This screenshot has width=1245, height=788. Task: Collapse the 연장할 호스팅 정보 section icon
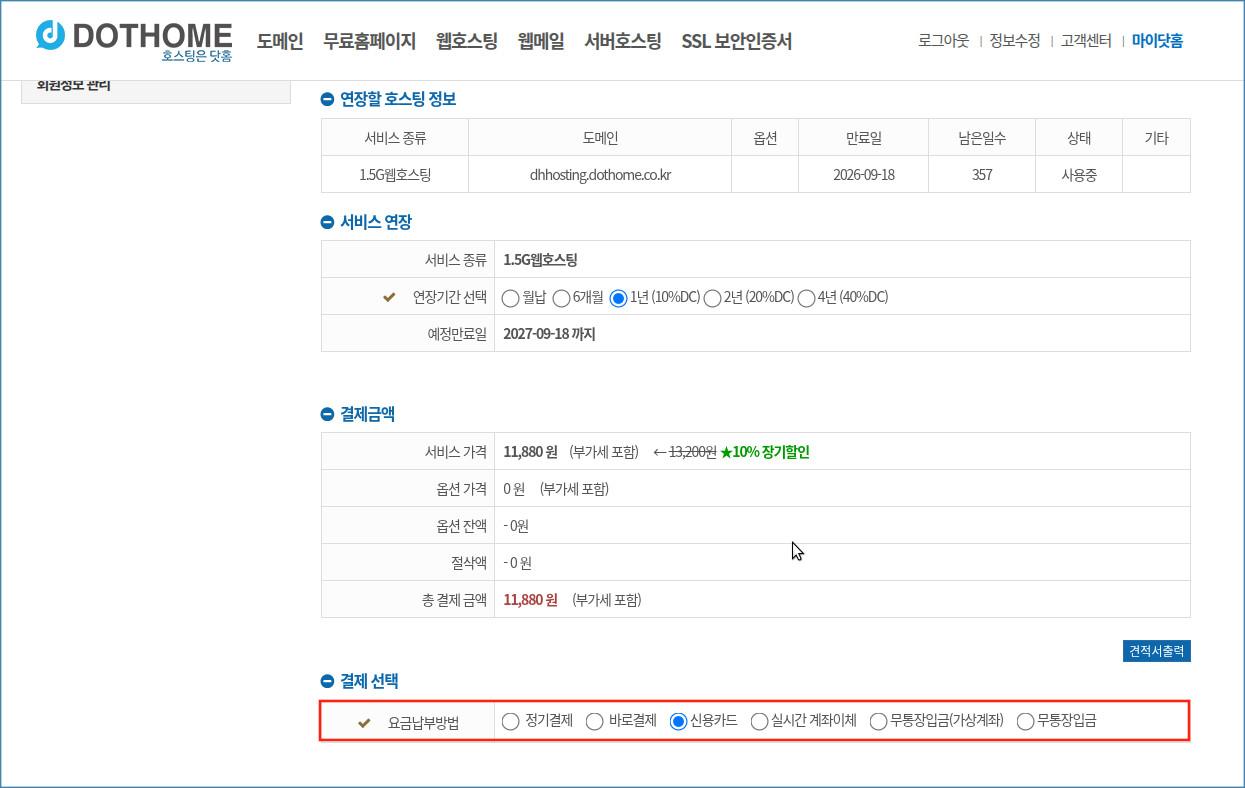tap(327, 99)
